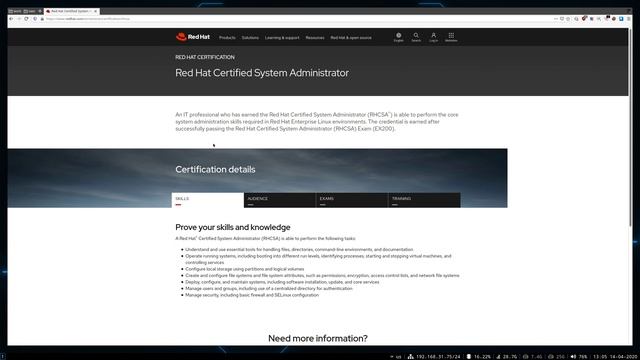The width and height of the screenshot is (640, 360).
Task: Click the Search magnifier icon
Action: [x=416, y=37]
